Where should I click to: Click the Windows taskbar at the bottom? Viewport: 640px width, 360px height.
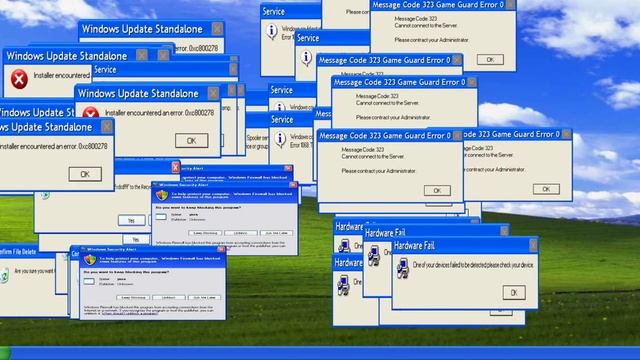click(320, 353)
